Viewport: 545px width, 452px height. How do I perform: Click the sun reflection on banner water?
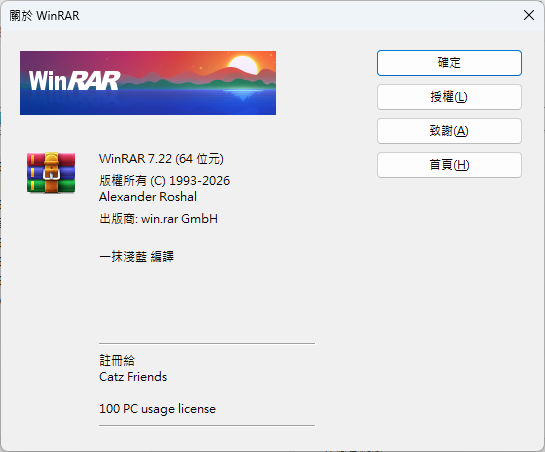coord(243,94)
